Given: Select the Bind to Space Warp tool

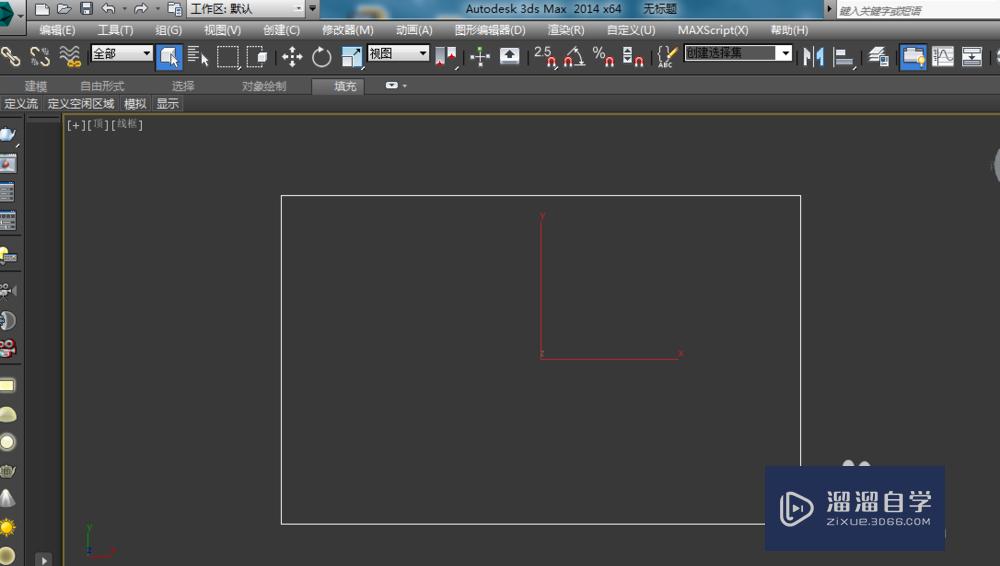Looking at the screenshot, I should [70, 57].
